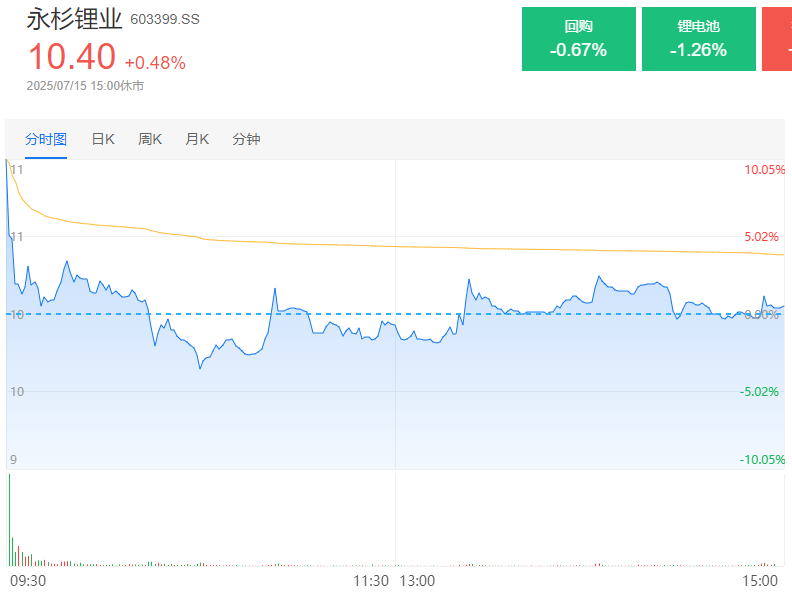The width and height of the screenshot is (792, 597).
Task: Click the 永杉锂业 stock name heading
Action: [74, 18]
